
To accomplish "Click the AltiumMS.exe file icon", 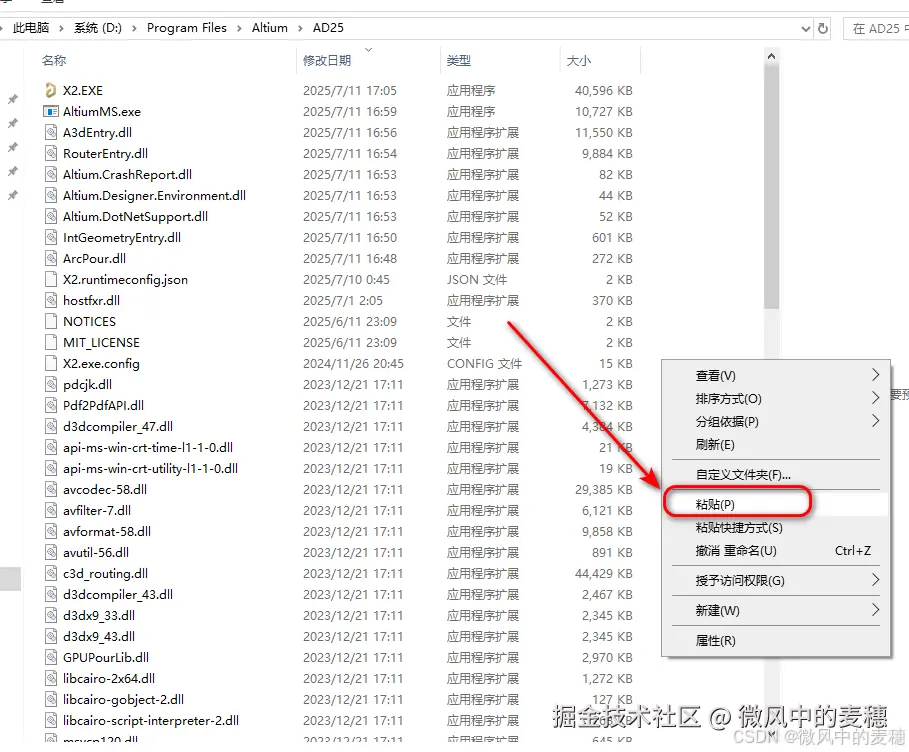I will (51, 111).
